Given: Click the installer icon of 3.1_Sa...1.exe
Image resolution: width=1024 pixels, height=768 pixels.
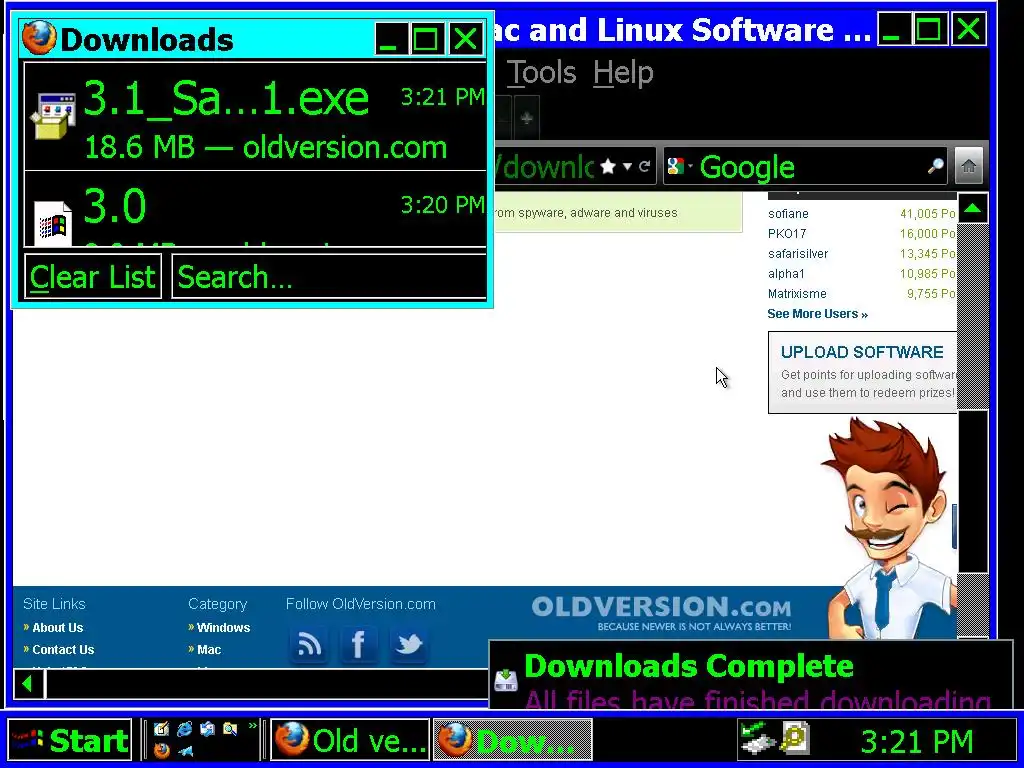Looking at the screenshot, I should [54, 116].
